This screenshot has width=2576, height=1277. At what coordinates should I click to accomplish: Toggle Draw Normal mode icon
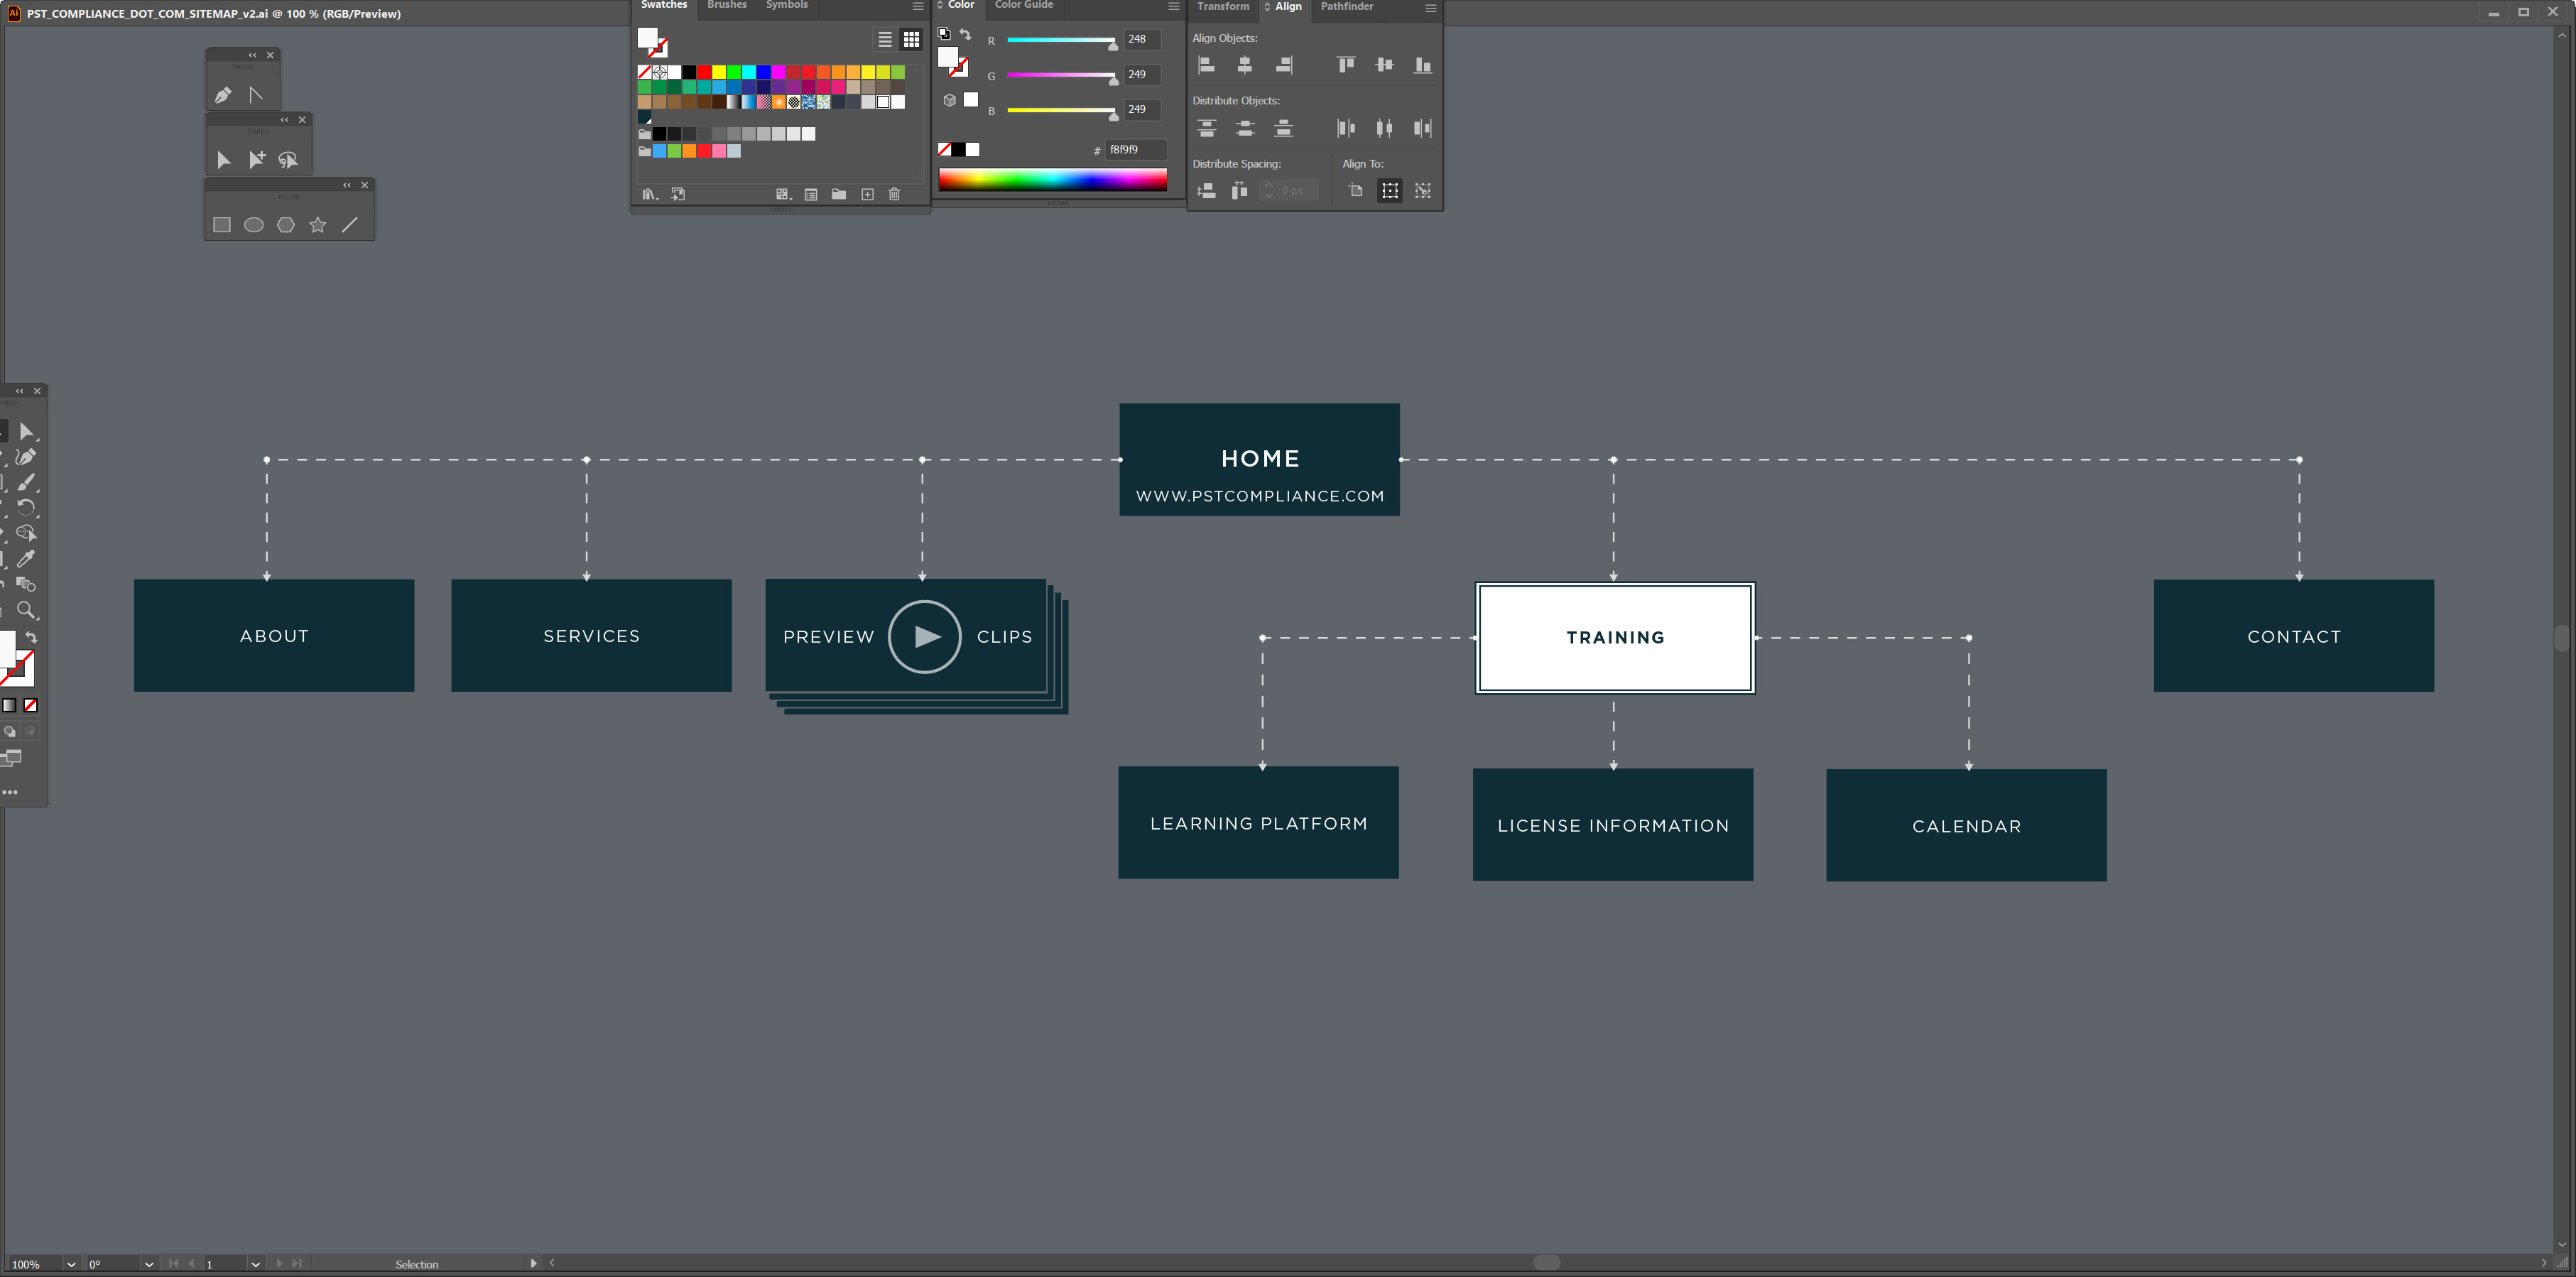10,731
